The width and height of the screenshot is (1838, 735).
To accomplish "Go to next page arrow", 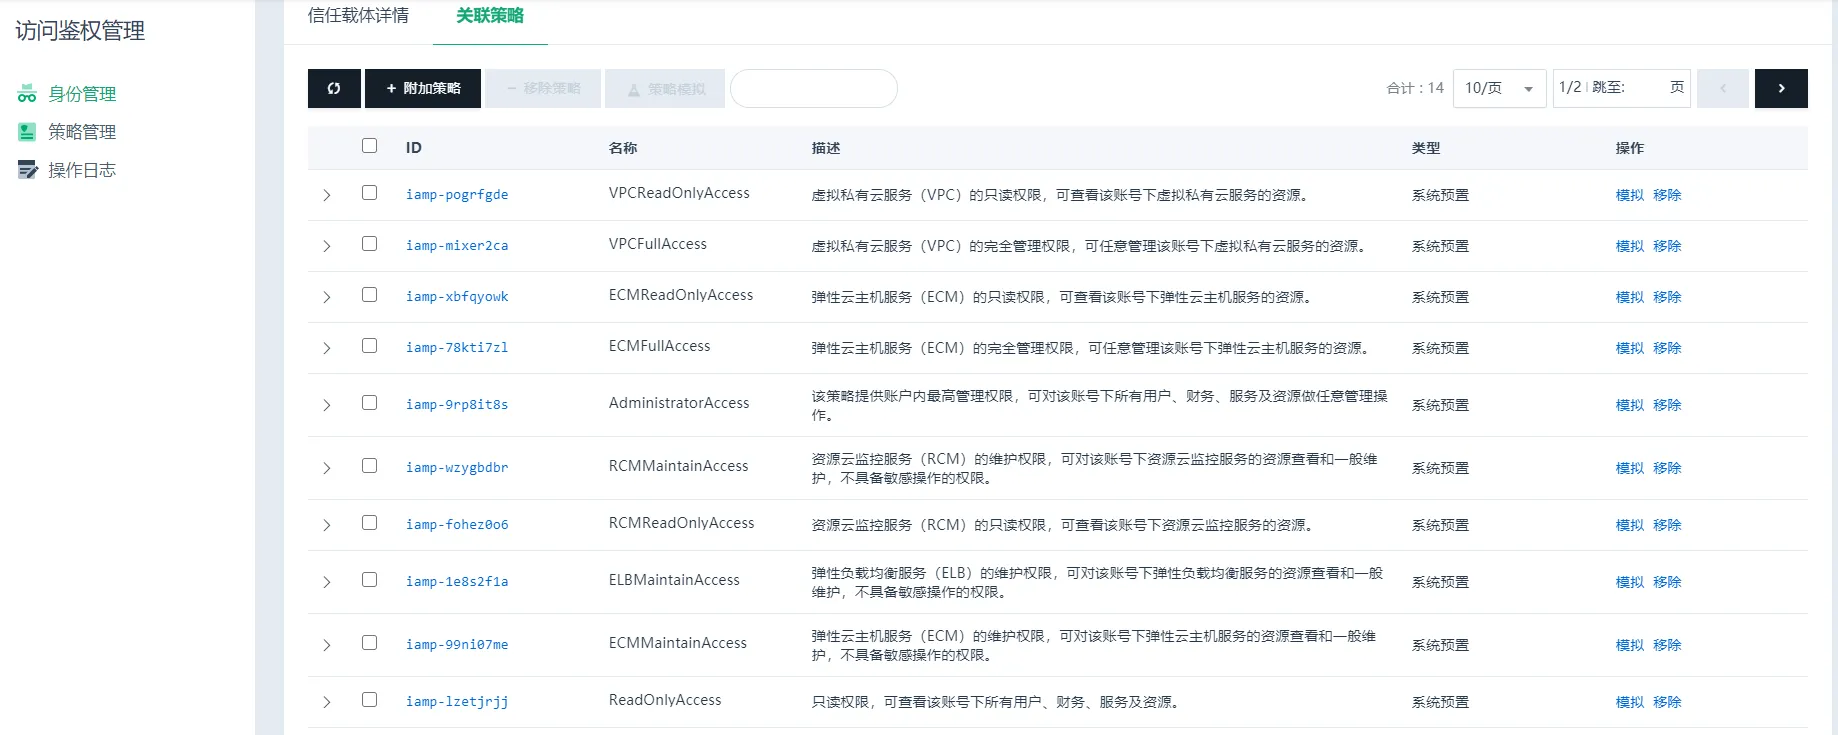I will [x=1781, y=88].
